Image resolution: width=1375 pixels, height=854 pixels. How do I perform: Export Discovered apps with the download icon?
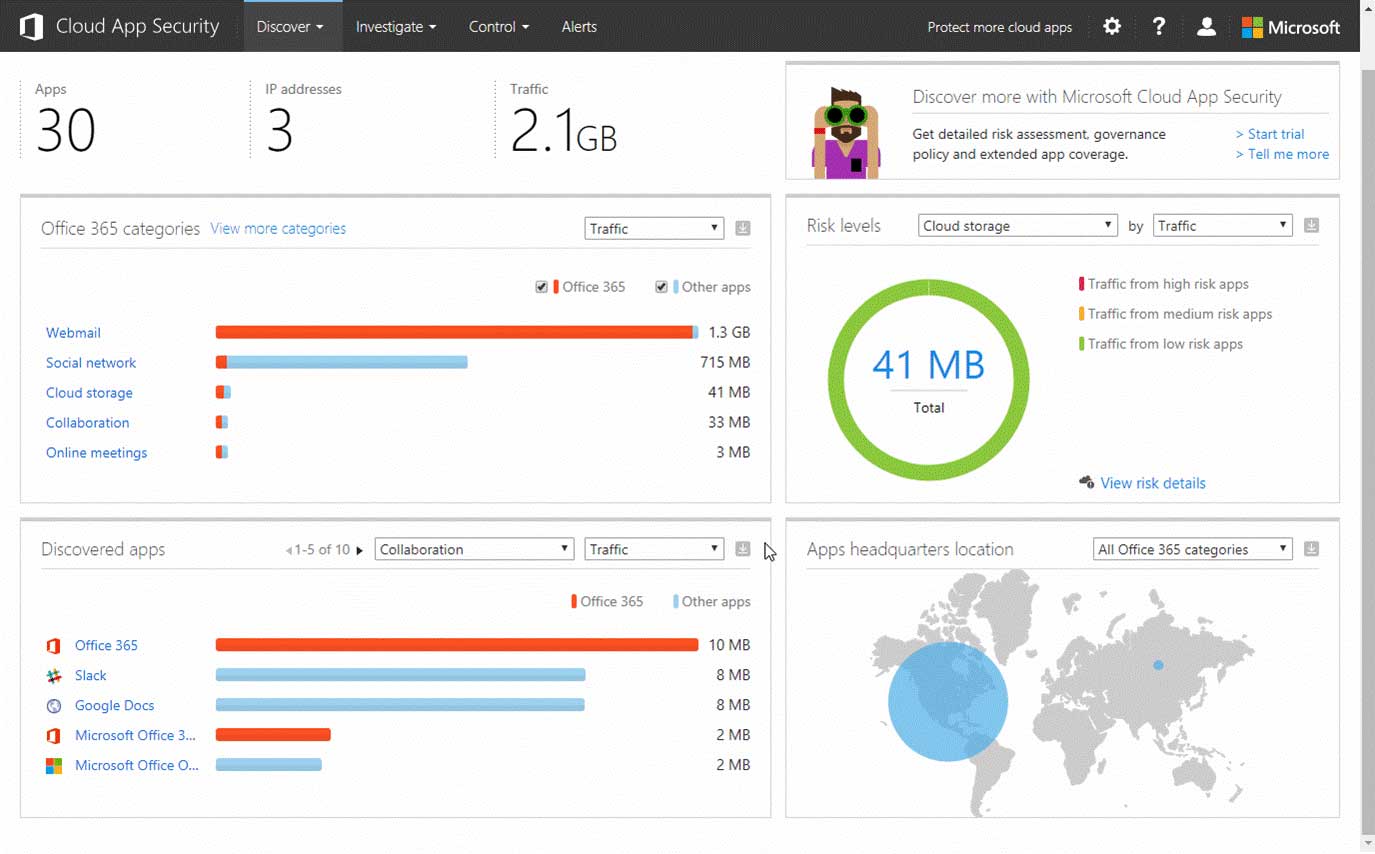743,549
